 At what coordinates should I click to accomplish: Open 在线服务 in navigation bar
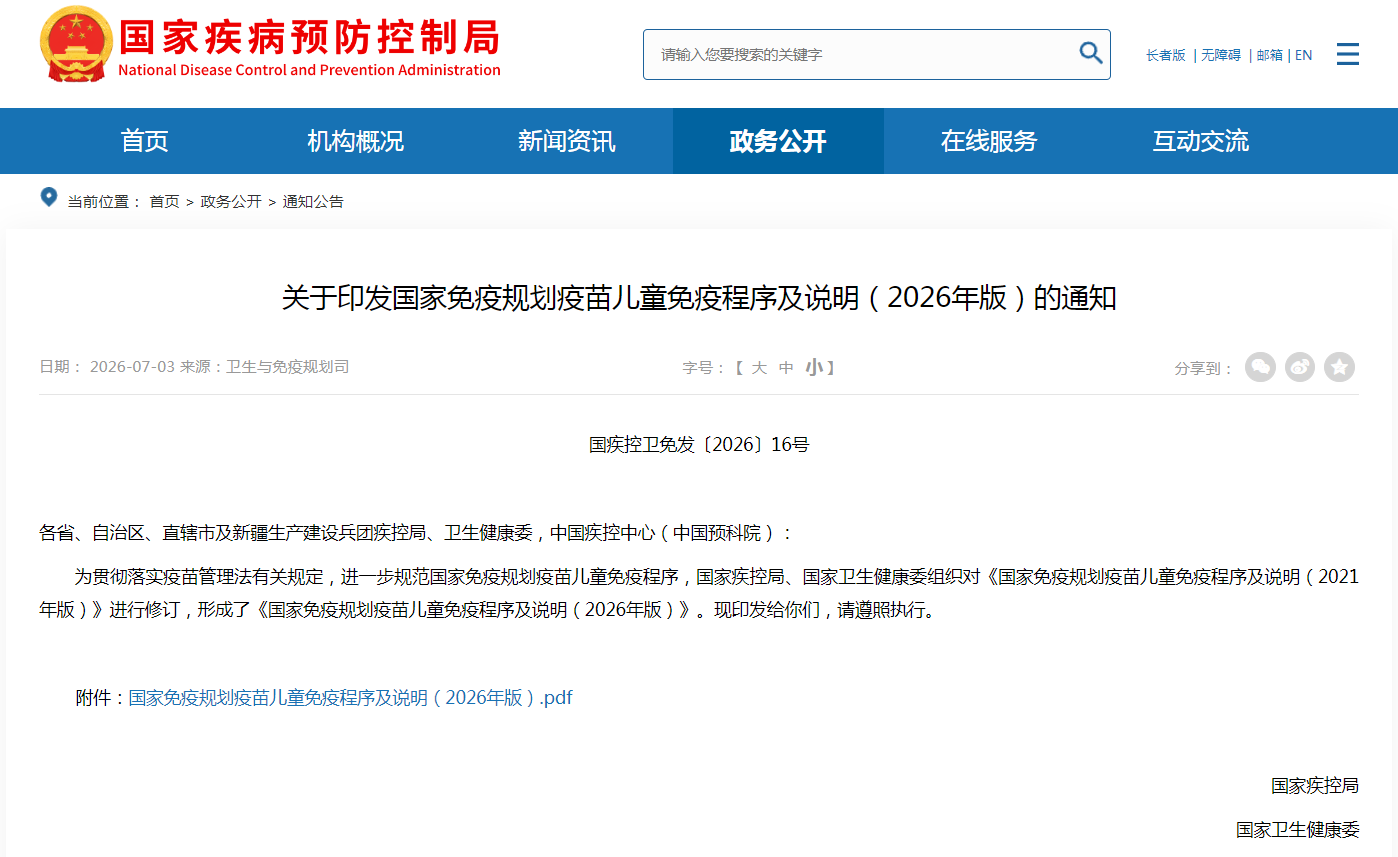989,141
